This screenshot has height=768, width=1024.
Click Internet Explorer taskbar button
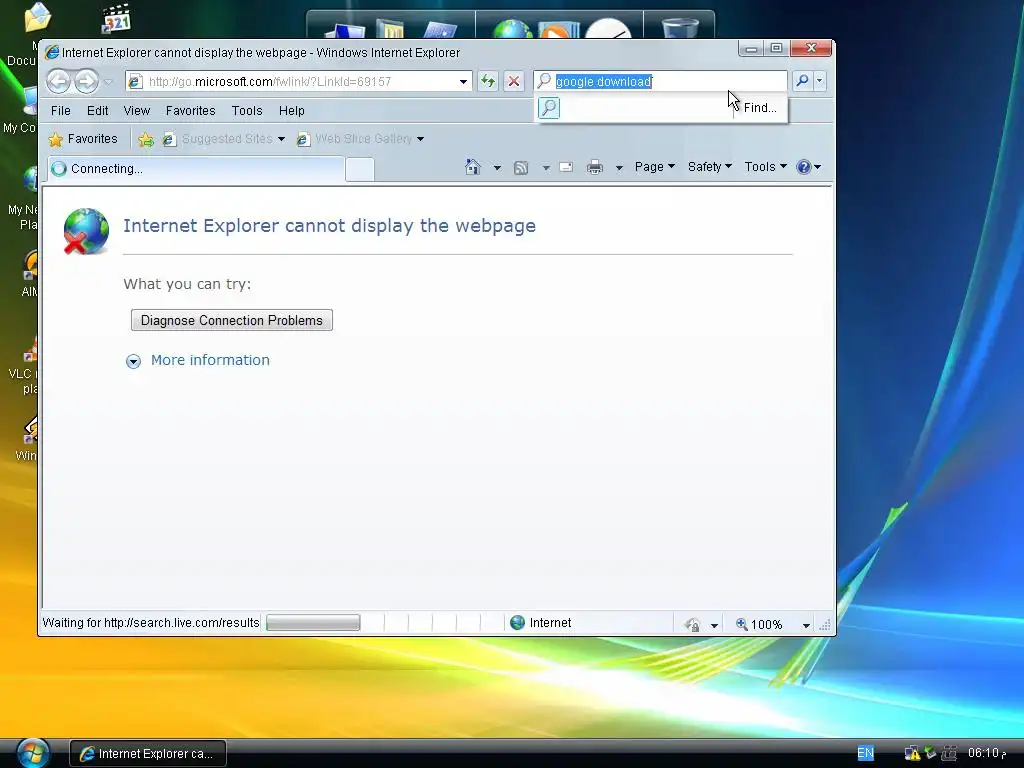pos(148,754)
